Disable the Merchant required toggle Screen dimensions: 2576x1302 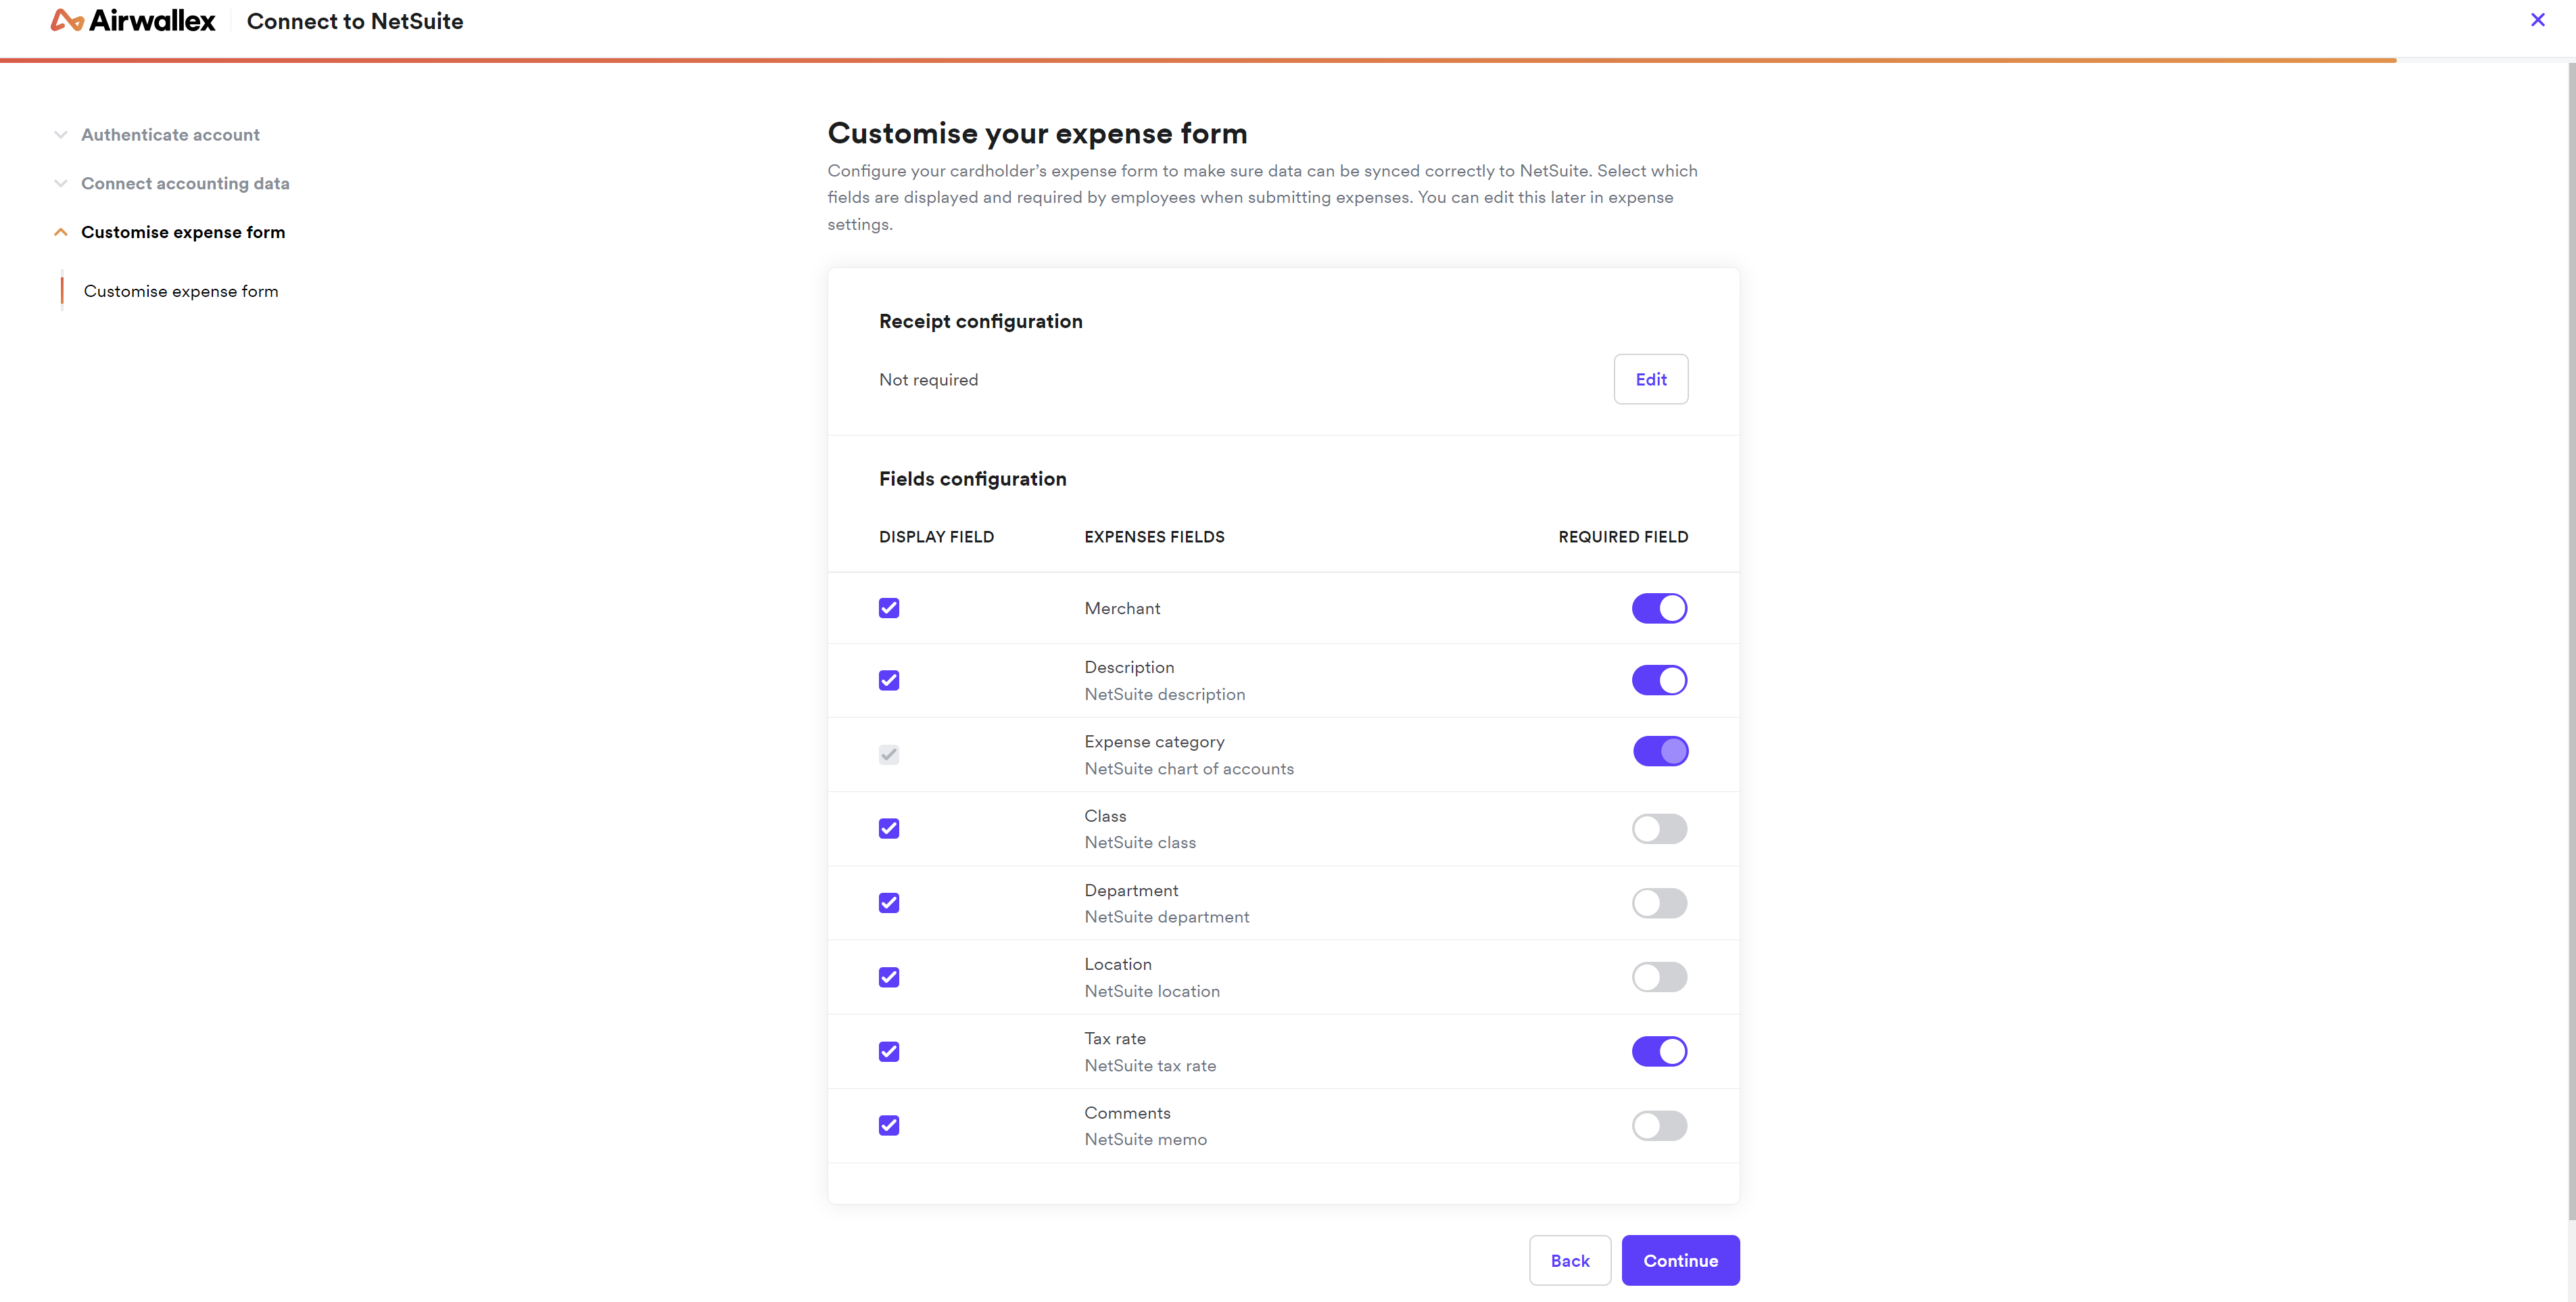pyautogui.click(x=1659, y=608)
